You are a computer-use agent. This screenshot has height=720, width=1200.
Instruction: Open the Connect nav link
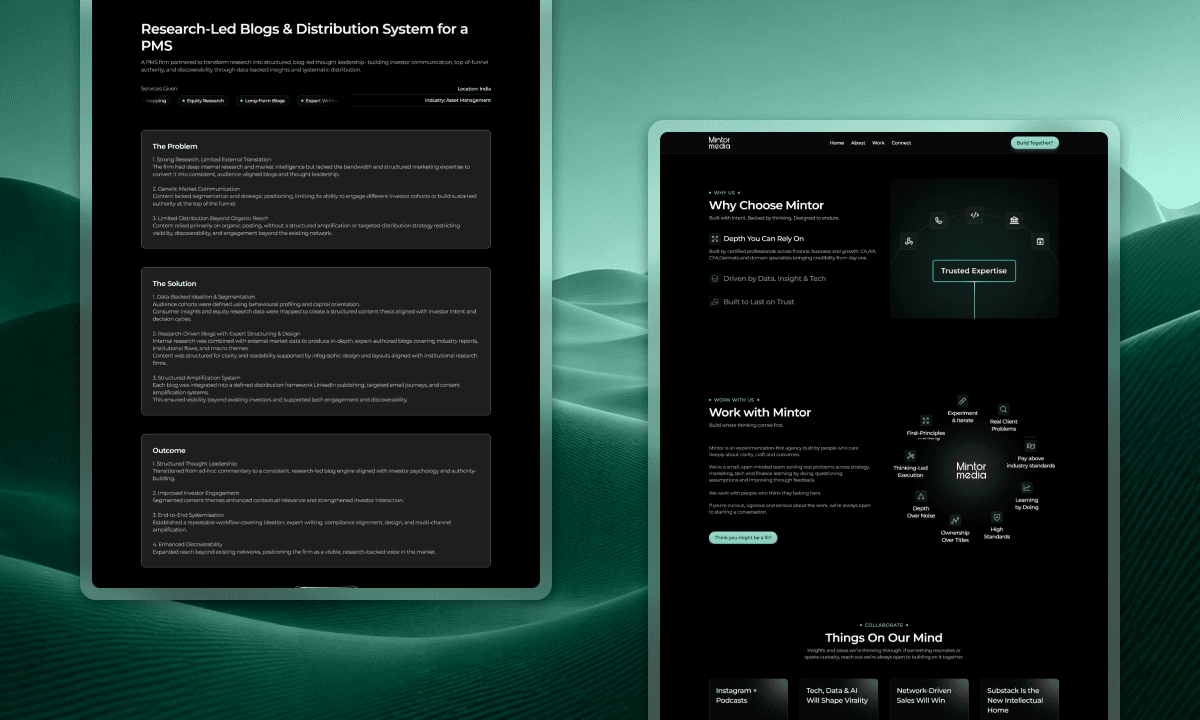point(901,143)
